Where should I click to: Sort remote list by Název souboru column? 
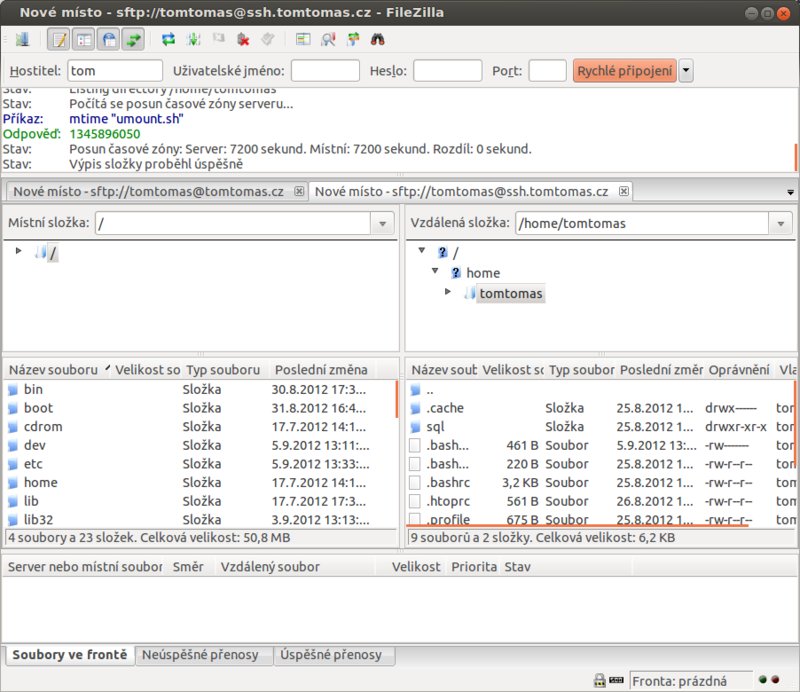444,369
